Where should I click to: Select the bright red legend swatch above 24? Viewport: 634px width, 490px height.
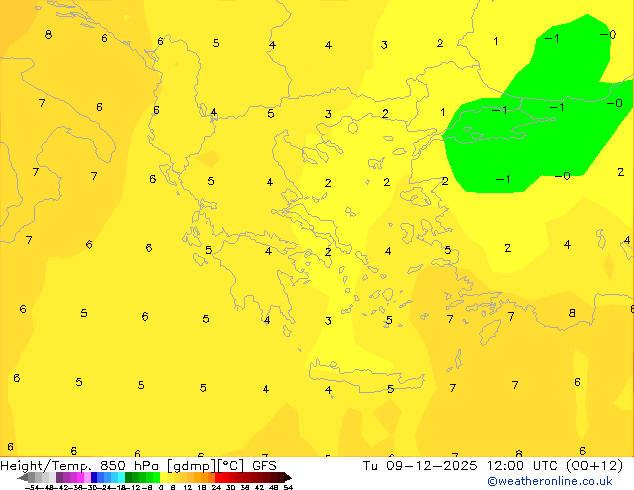(219, 477)
